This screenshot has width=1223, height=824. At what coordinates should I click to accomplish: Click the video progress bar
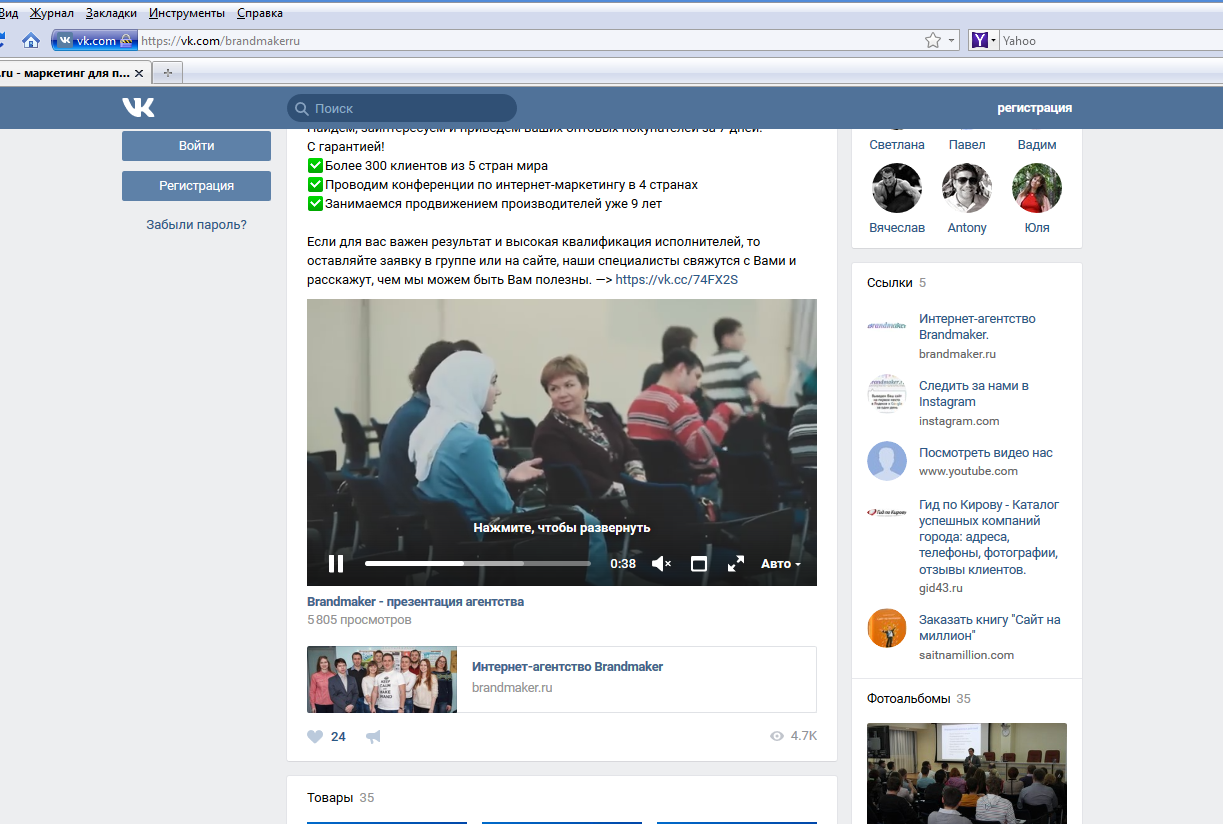[x=478, y=564]
